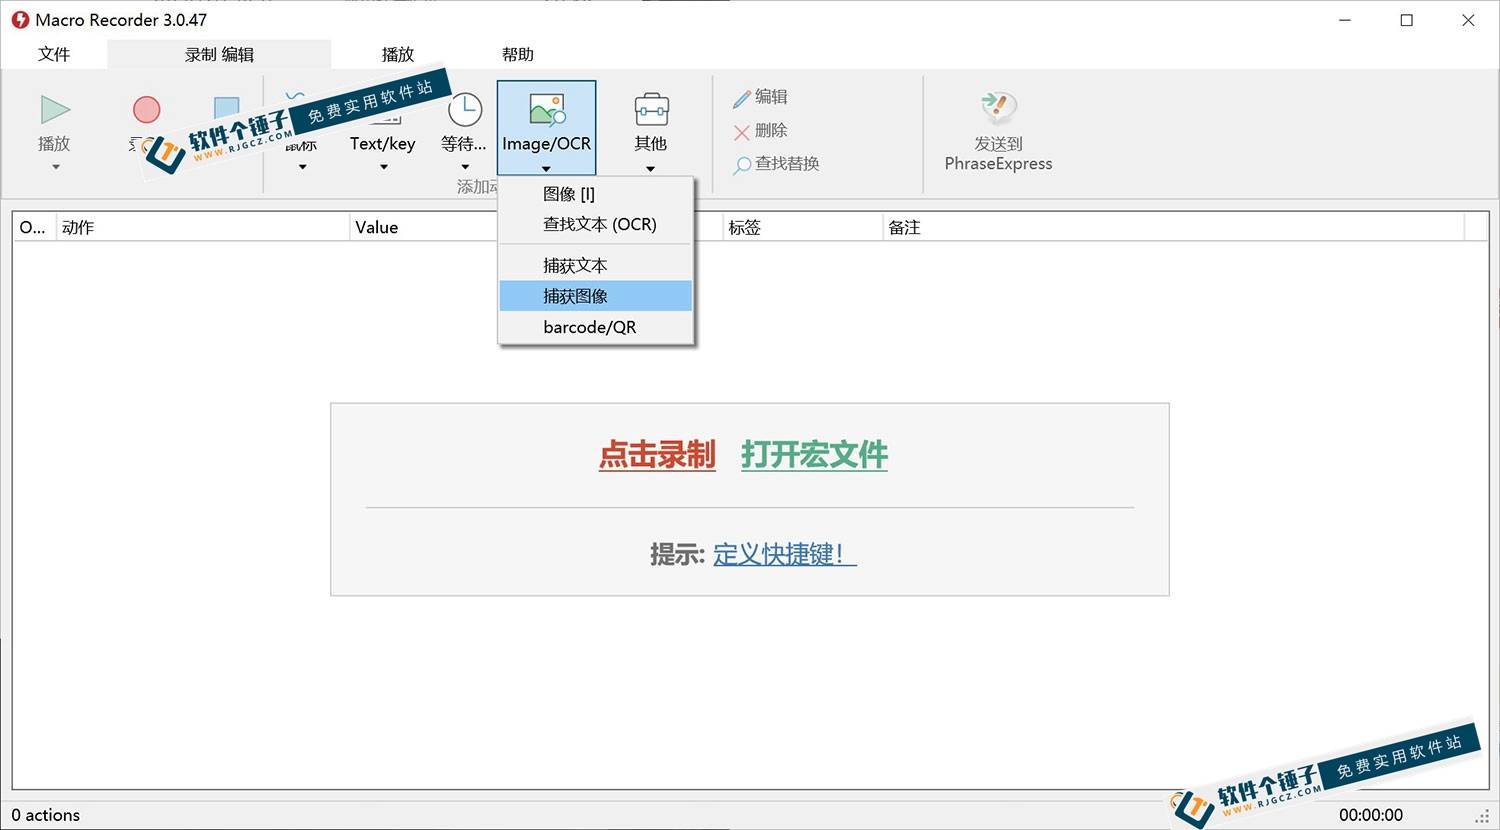Open the 帮助 tab
The width and height of the screenshot is (1500, 830).
[518, 54]
